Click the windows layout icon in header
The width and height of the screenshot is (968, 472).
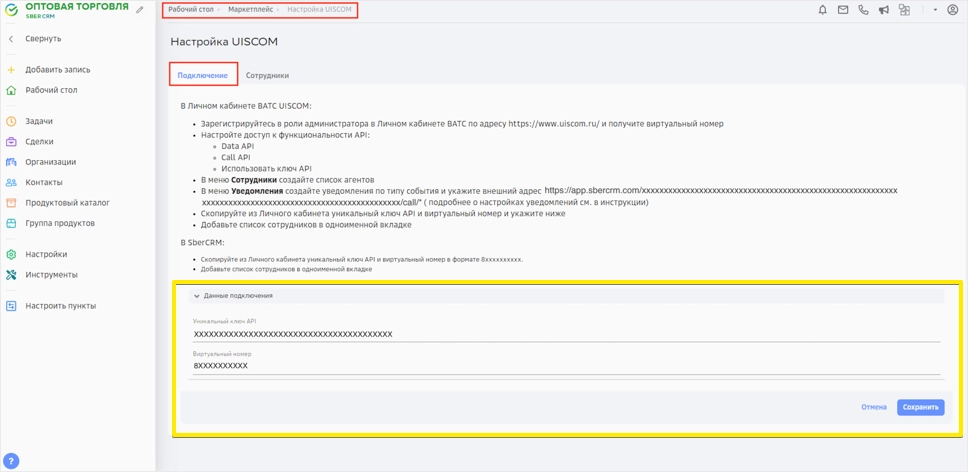pos(904,10)
